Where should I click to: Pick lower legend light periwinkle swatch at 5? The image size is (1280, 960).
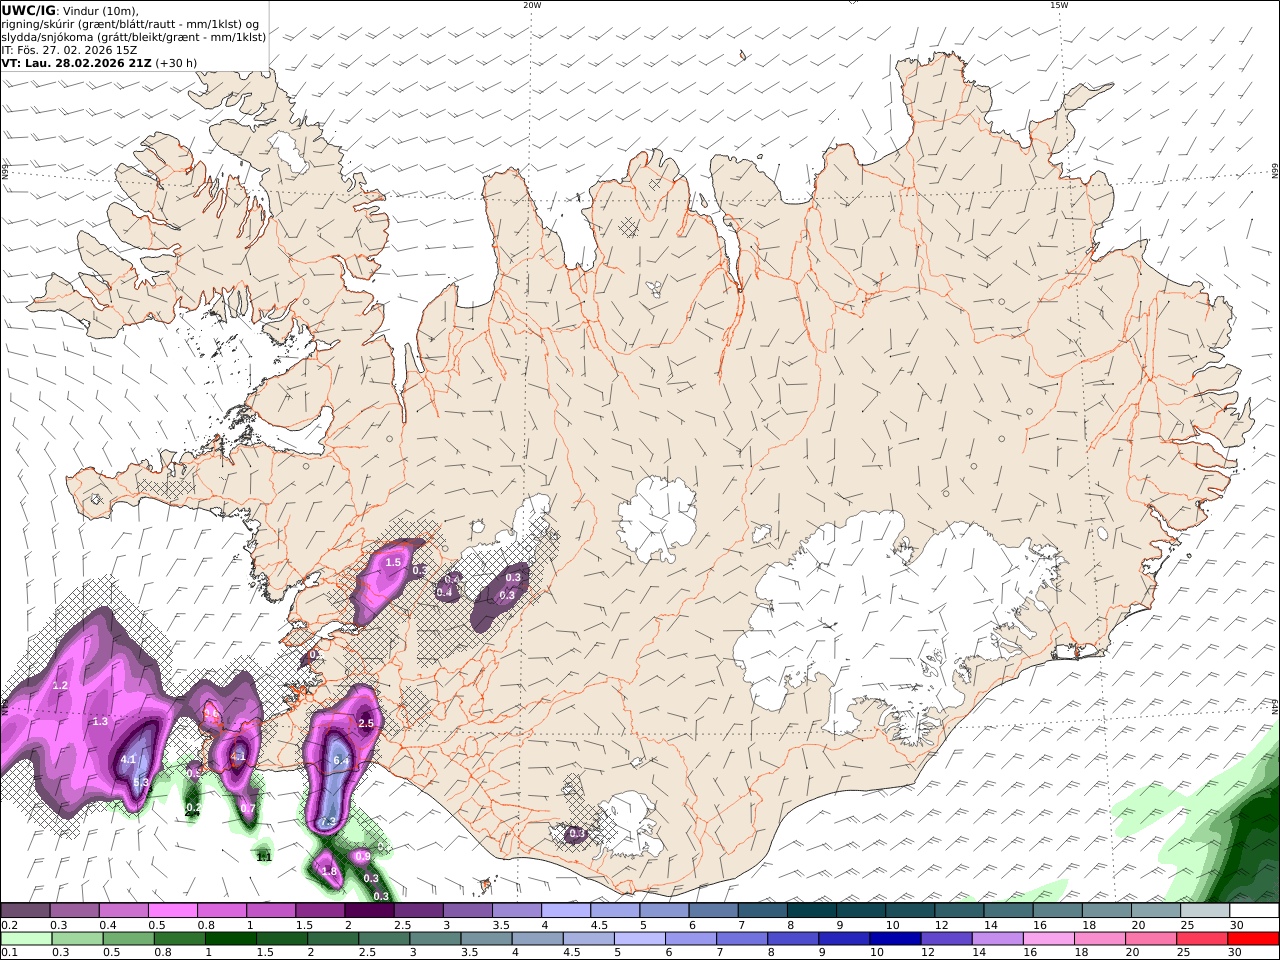point(640,939)
